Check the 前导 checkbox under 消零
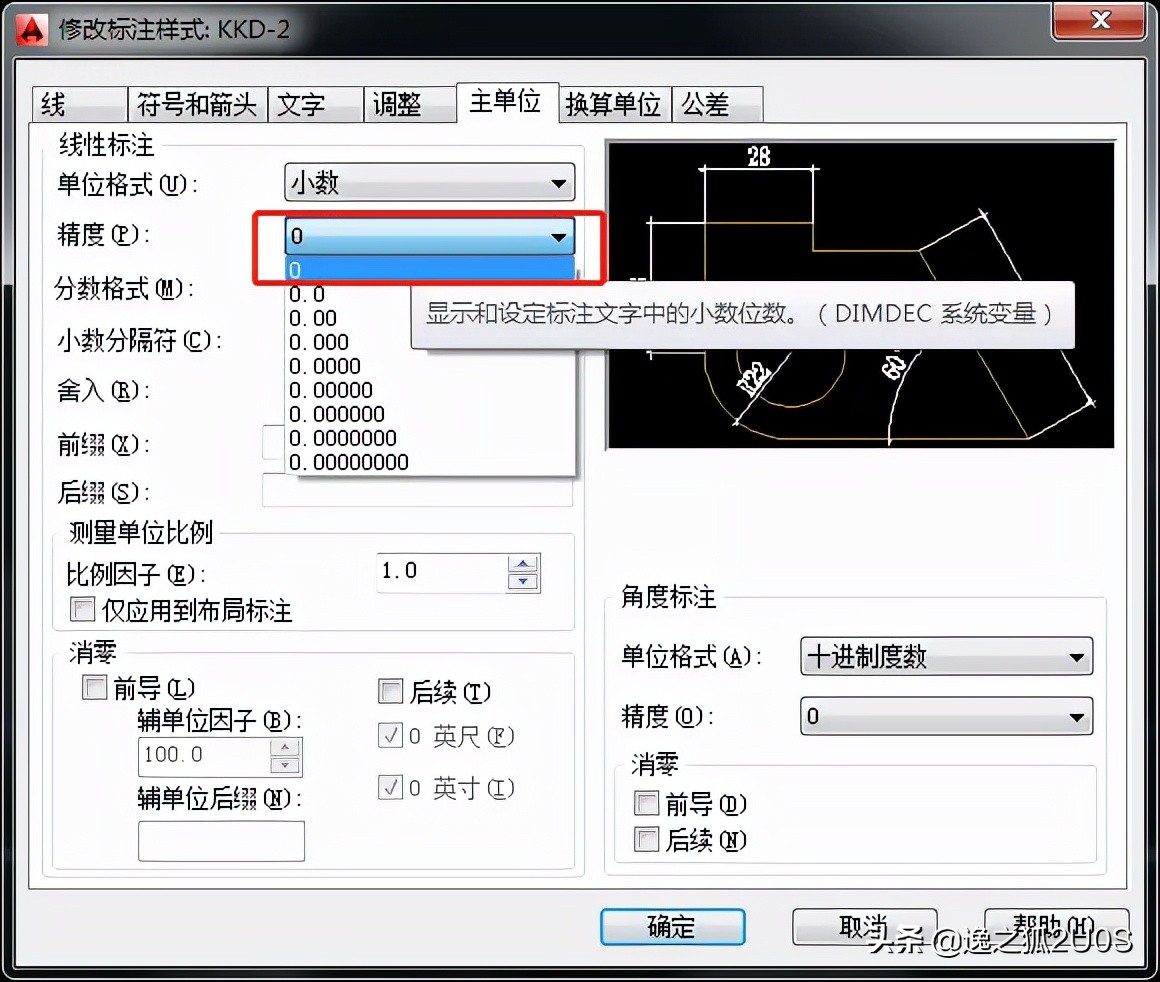Screen dimensions: 1160x982 click(x=94, y=687)
